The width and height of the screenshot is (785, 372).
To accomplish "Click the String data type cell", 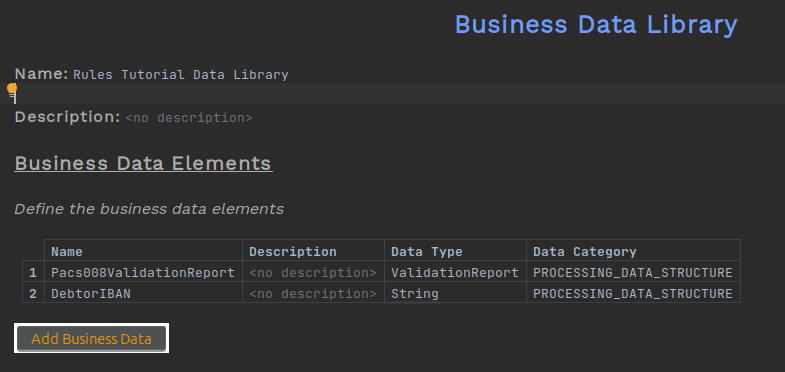I will pos(455,293).
